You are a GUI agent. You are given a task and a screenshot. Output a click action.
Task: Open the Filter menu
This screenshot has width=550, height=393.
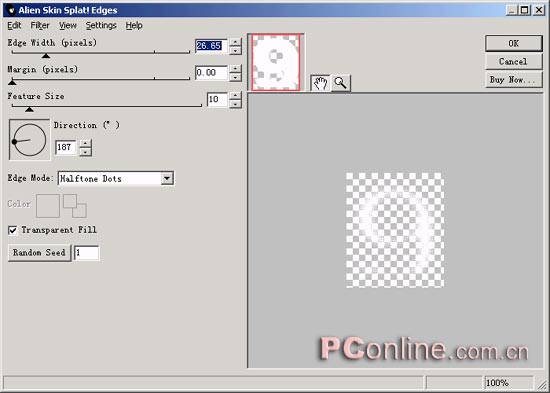pyautogui.click(x=40, y=26)
